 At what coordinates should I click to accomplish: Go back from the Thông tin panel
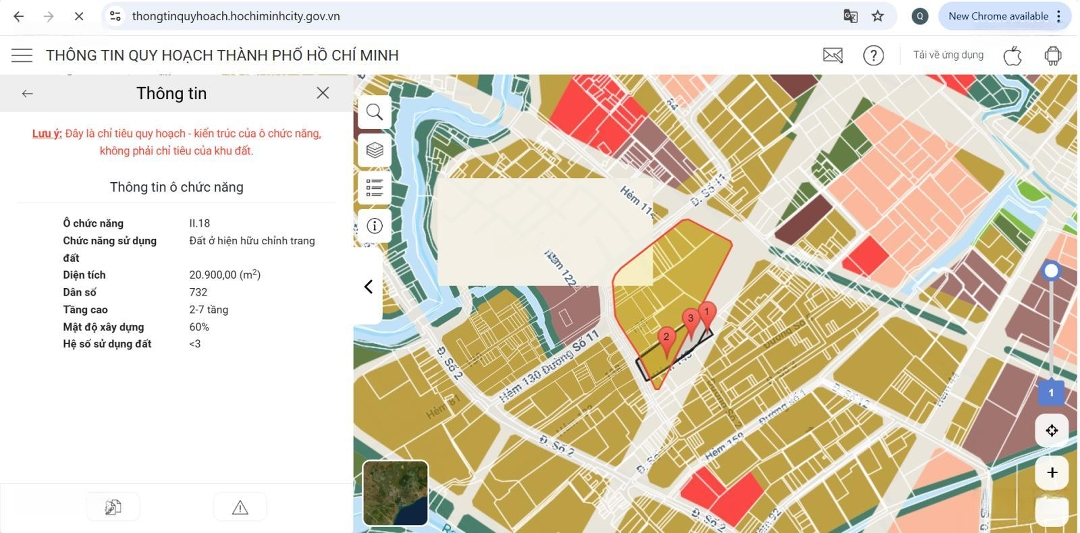(28, 93)
